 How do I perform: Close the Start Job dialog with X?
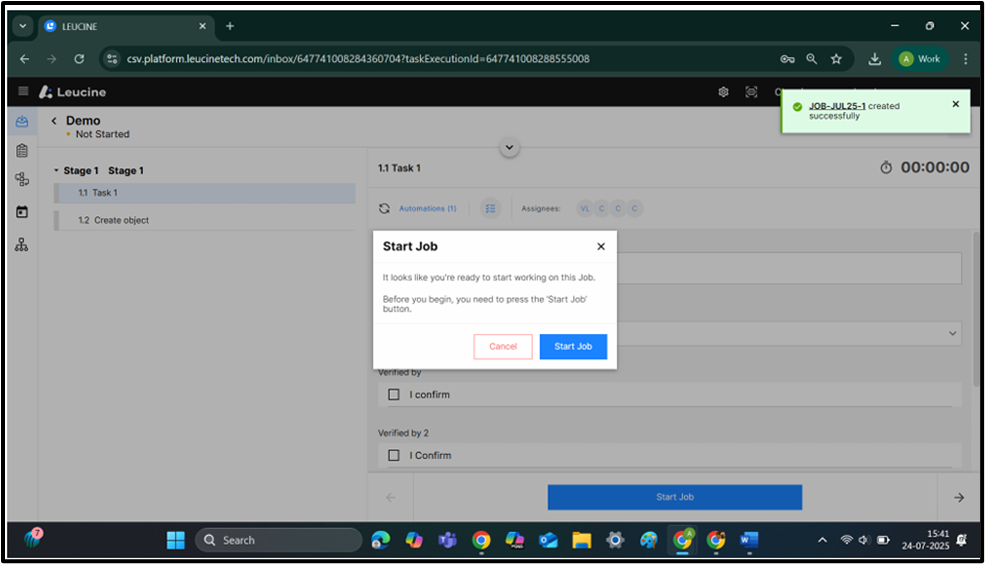[x=601, y=247]
